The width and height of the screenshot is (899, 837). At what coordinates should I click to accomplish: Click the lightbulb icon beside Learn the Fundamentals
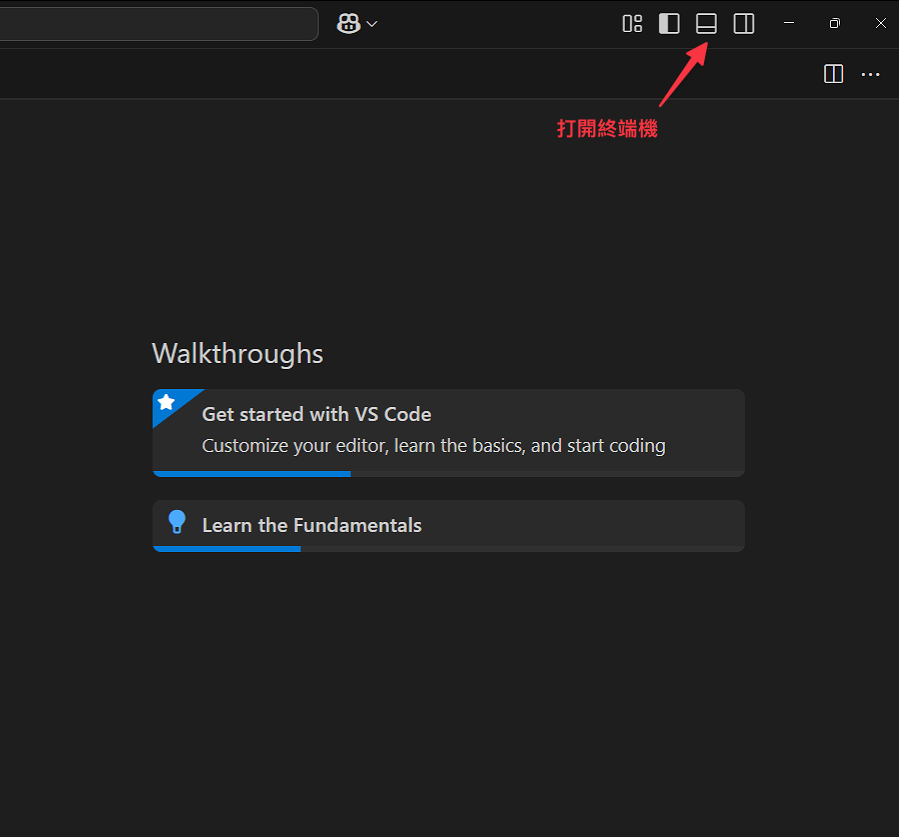(x=177, y=522)
